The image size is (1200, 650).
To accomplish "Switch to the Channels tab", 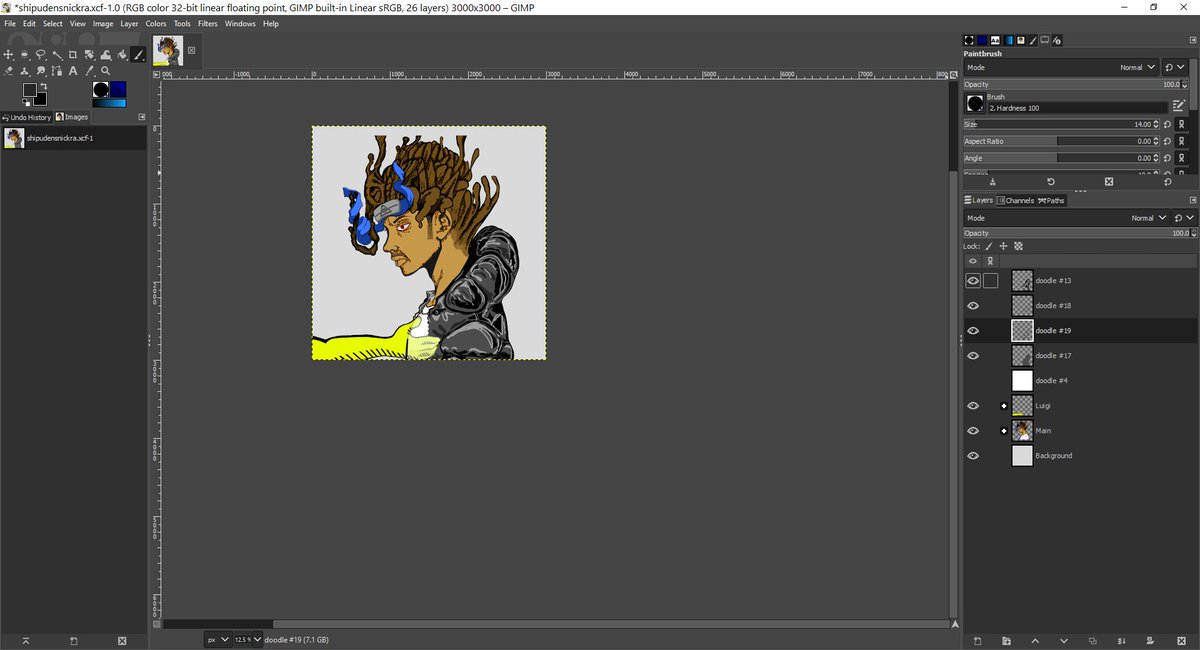I will point(1015,200).
